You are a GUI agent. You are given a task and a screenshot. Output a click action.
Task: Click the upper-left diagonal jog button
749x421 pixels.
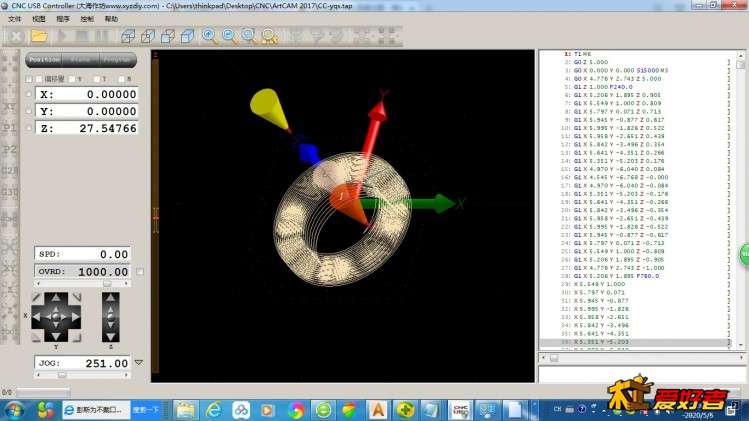pos(37,298)
